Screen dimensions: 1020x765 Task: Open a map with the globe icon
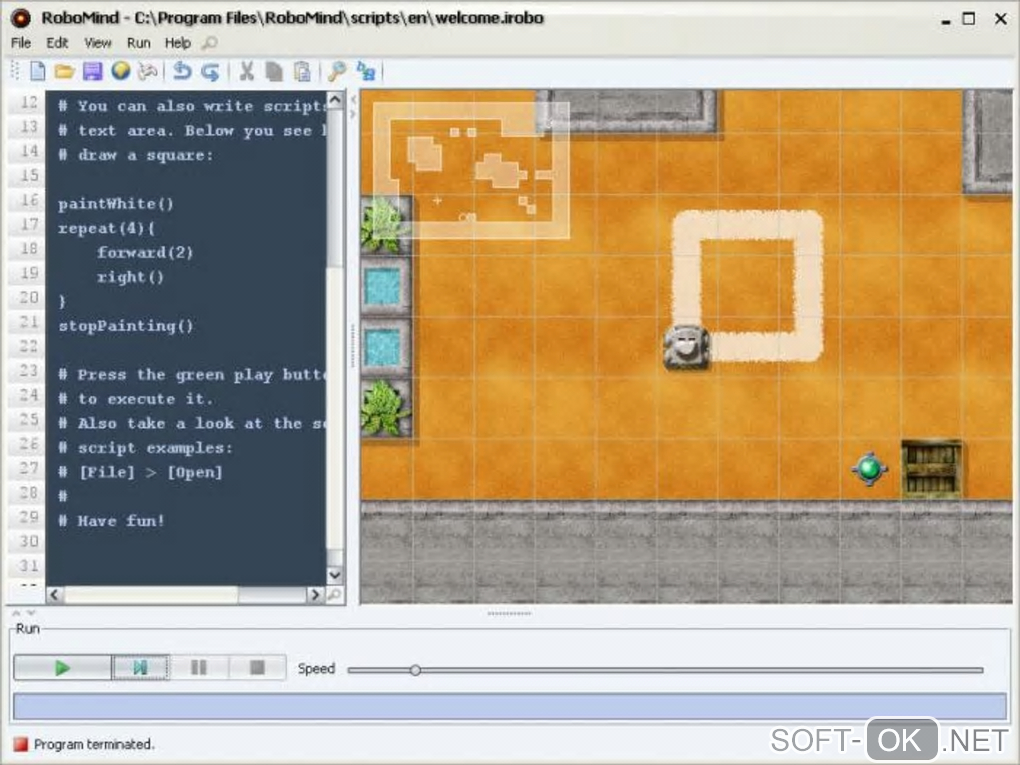coord(120,70)
